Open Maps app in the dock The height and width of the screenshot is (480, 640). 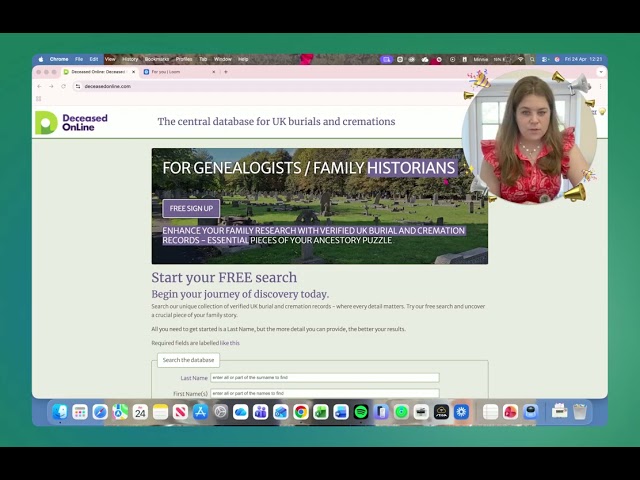pyautogui.click(x=120, y=412)
